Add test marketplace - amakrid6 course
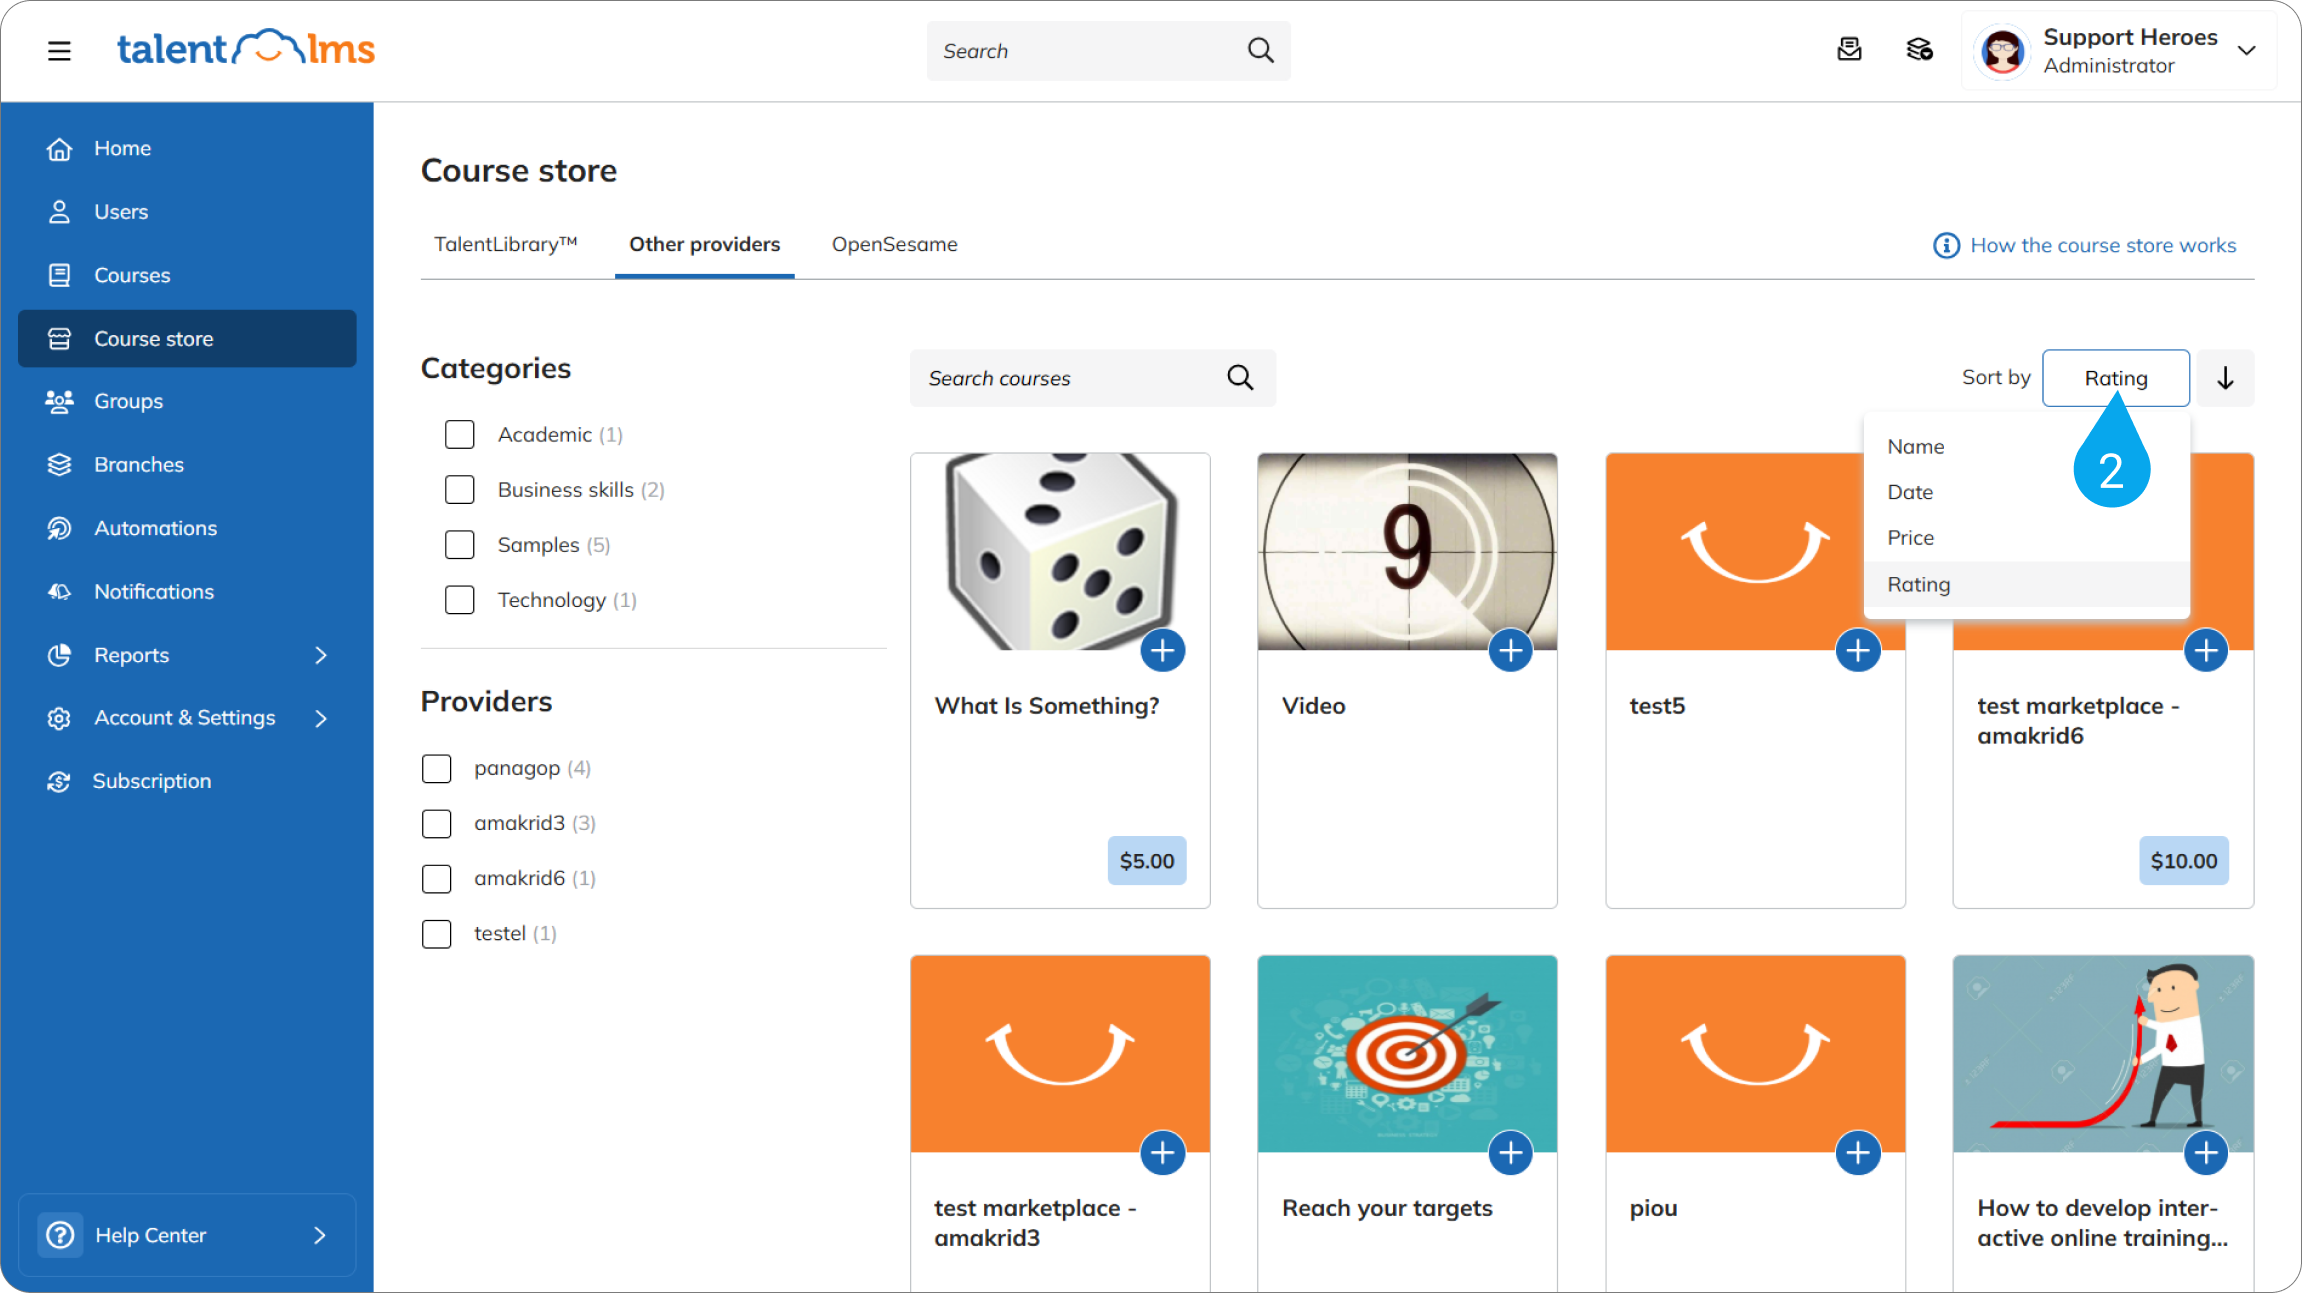 pos(2206,651)
